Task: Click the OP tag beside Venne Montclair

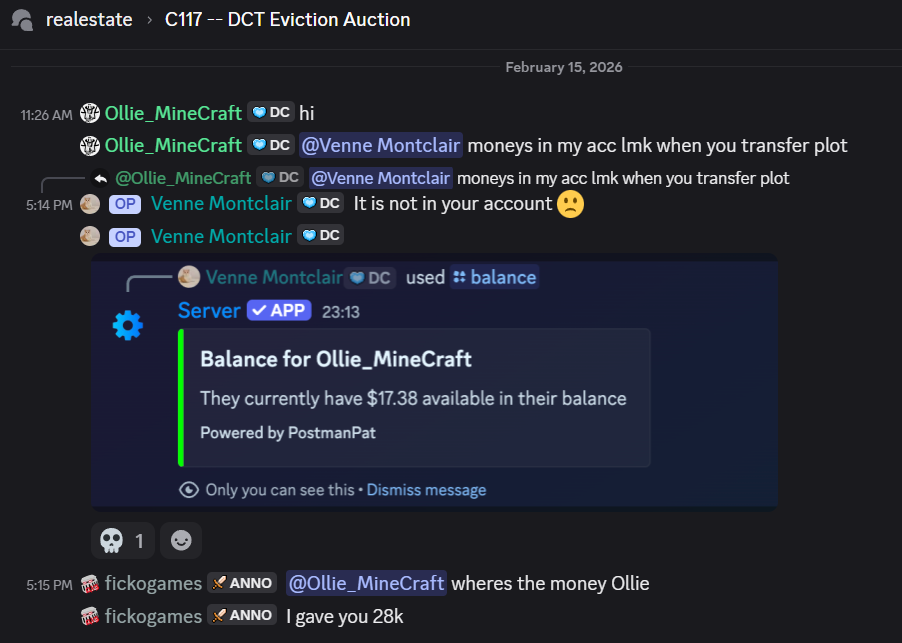Action: click(125, 204)
